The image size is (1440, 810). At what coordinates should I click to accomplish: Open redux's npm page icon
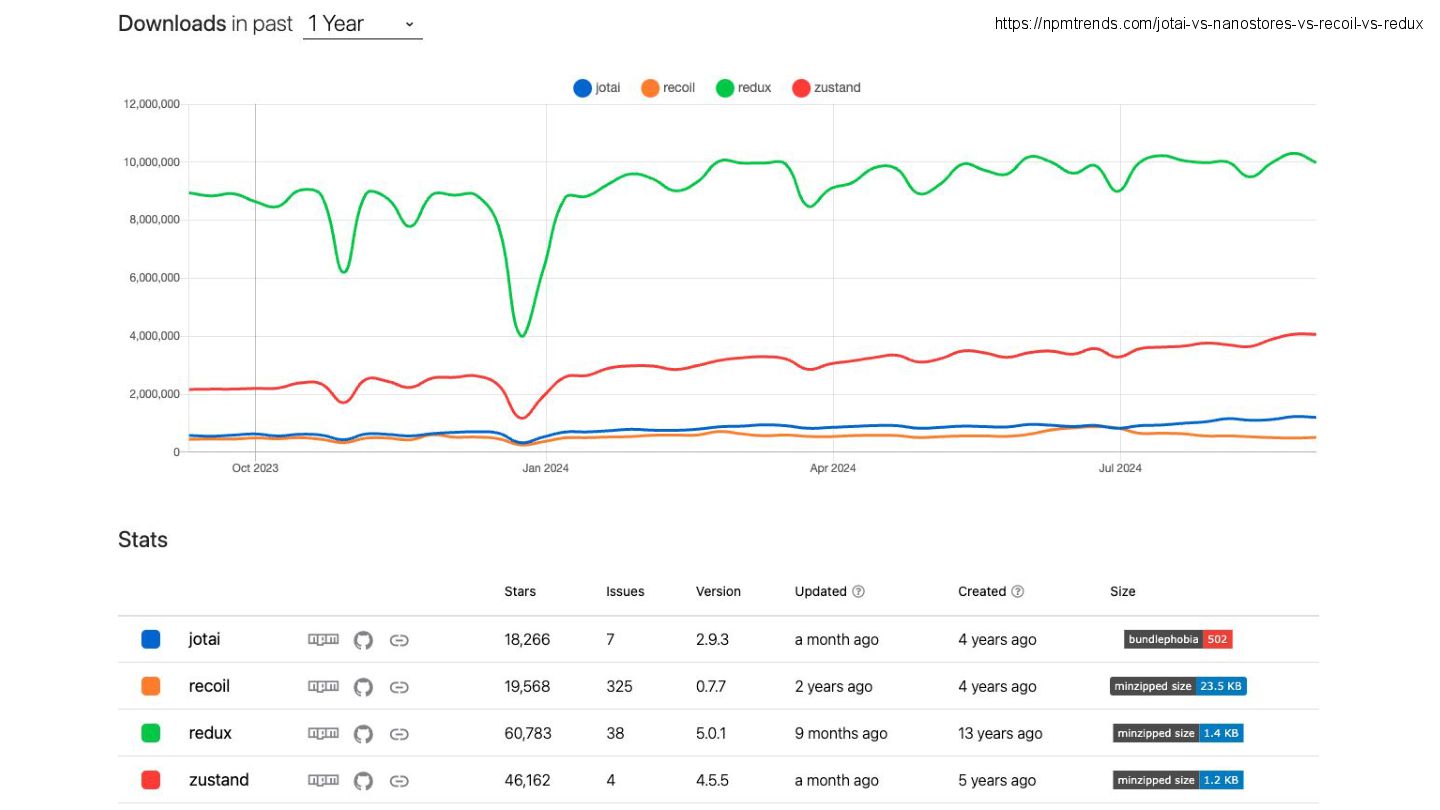pos(323,733)
